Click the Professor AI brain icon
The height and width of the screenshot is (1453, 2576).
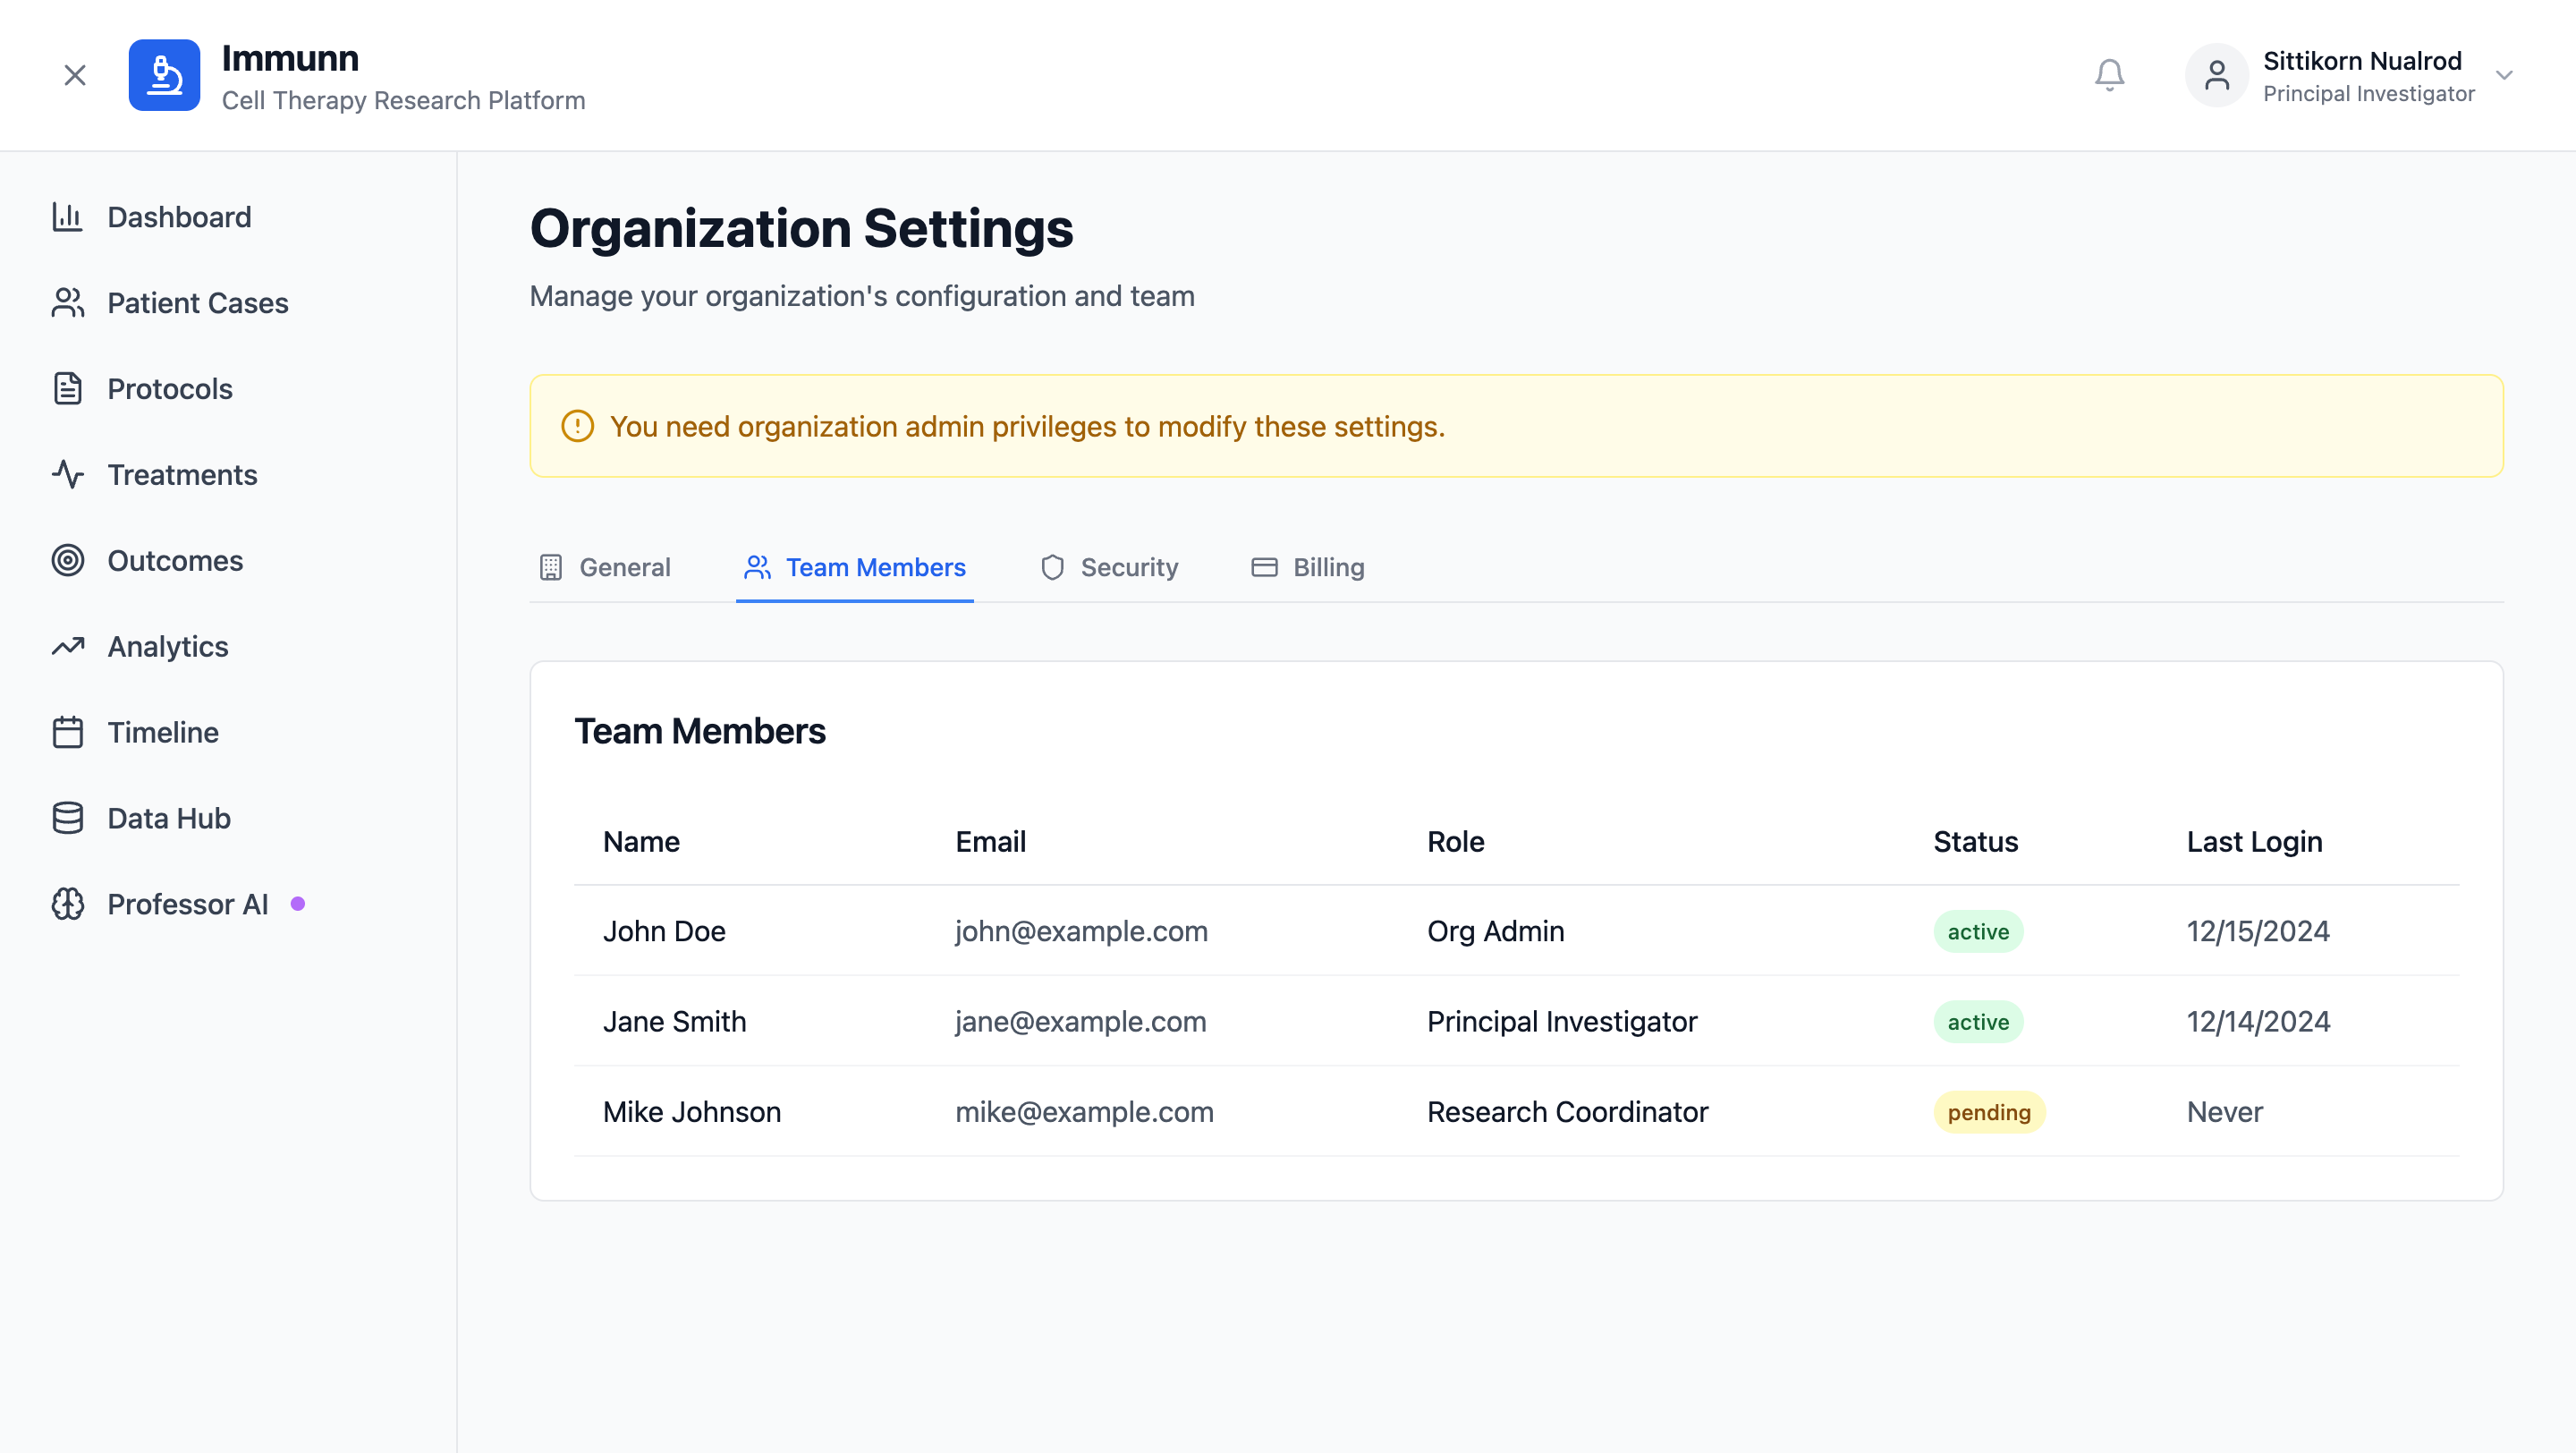pyautogui.click(x=67, y=904)
